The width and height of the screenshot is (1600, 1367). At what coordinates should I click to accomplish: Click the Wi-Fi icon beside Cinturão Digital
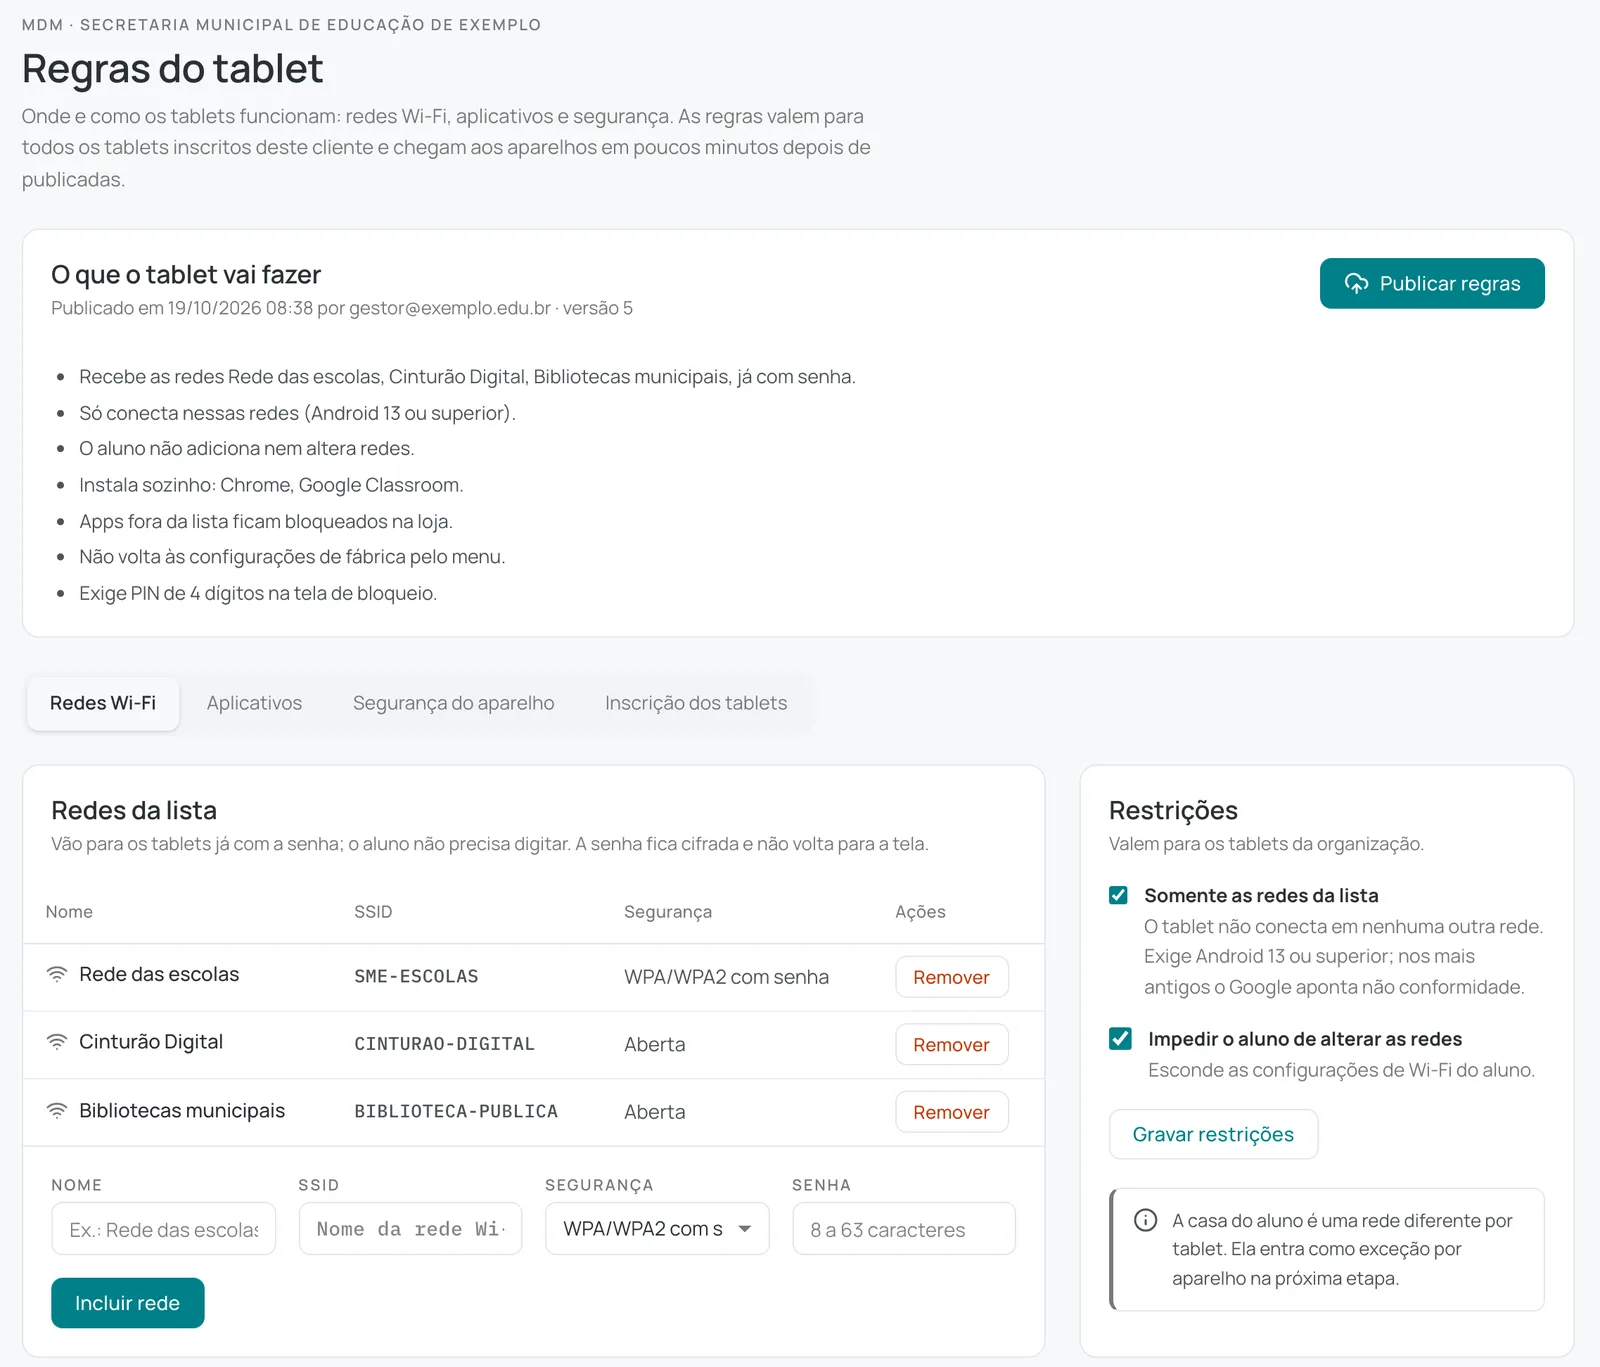tap(57, 1042)
